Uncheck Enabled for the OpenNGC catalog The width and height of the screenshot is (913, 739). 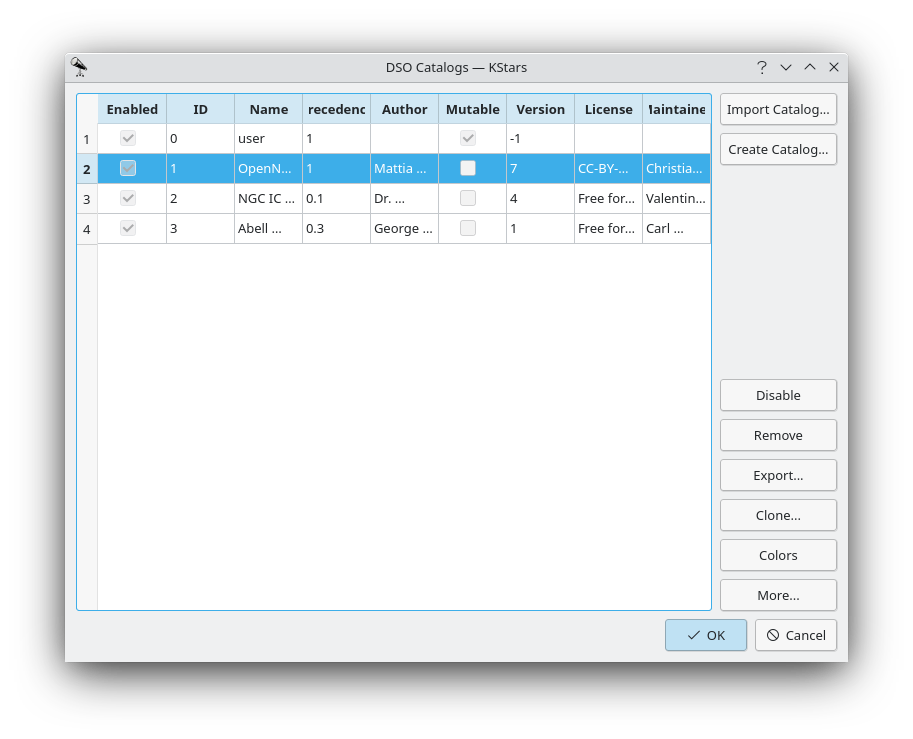[127, 168]
